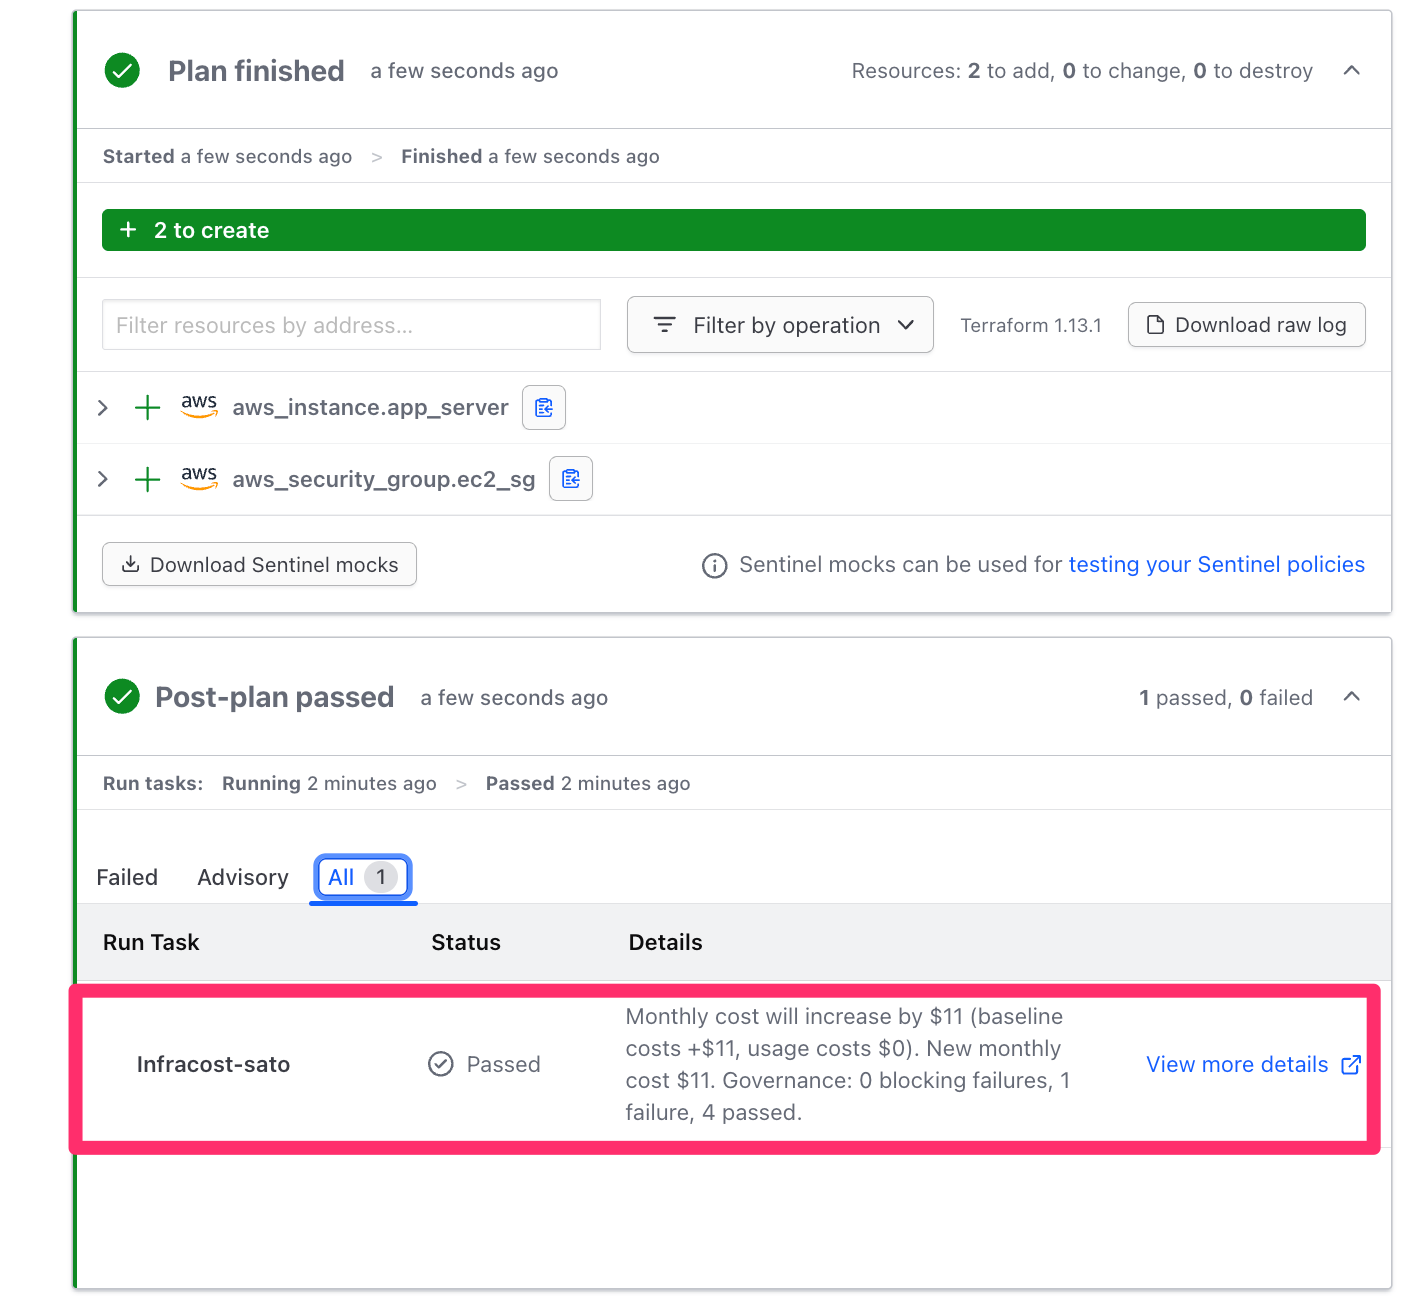Switch to the Failed tab
The image size is (1422, 1296).
click(127, 877)
